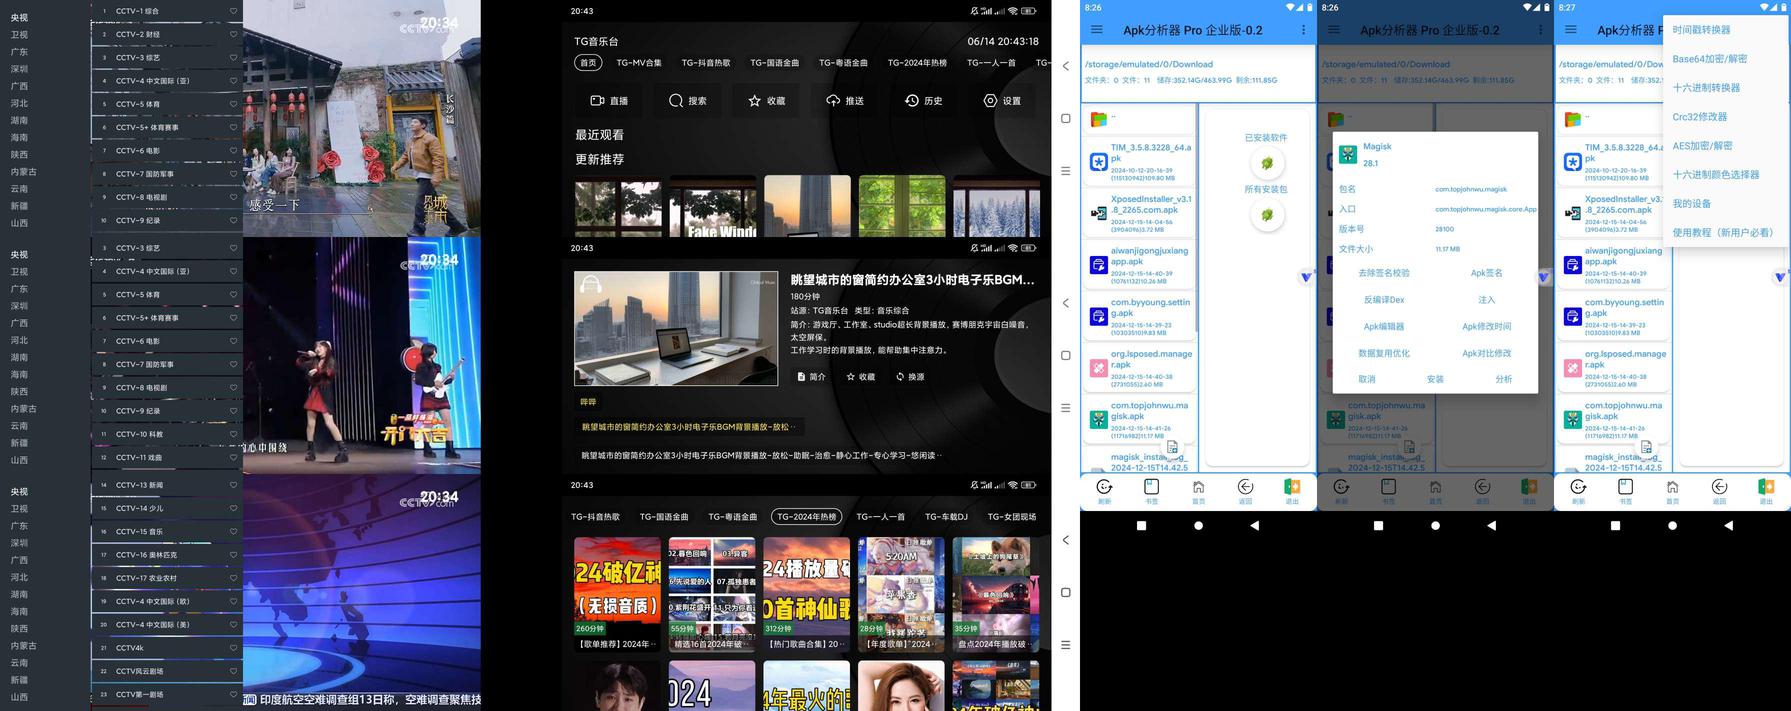
Task: Switch to the TG-MV合集 tab
Action: 639,63
